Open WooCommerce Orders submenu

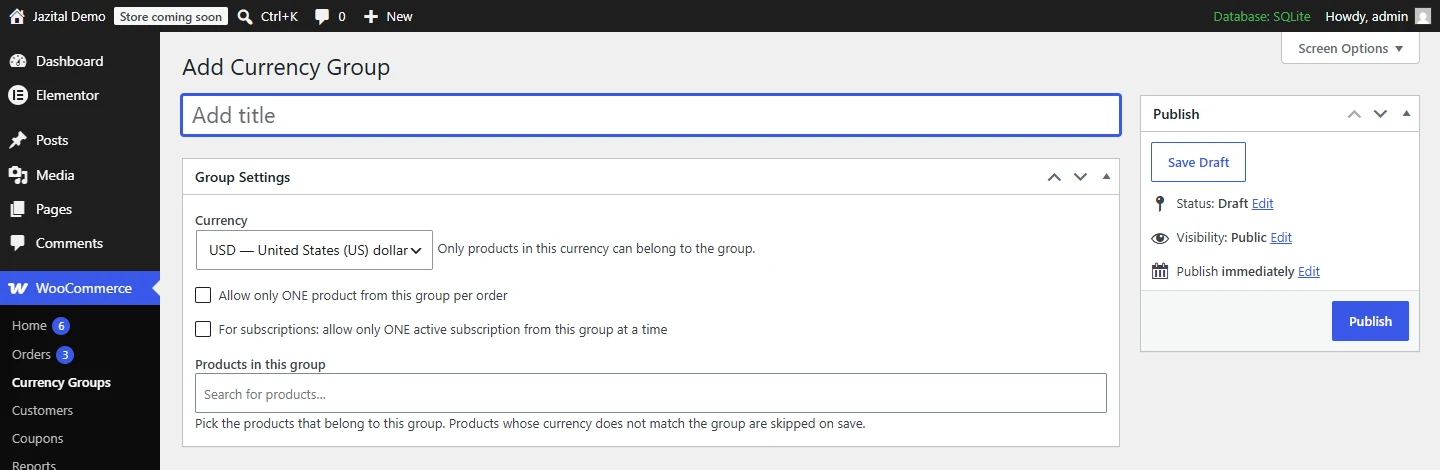31,354
